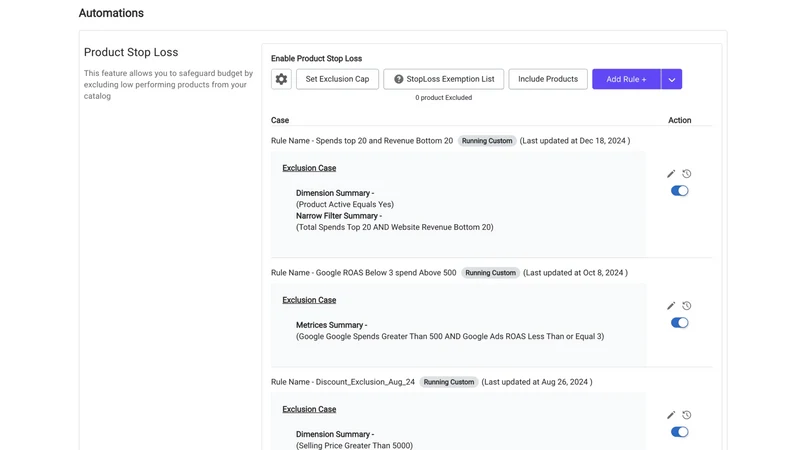
Task: Click Running Custom badge of Google ROAS rule
Action: pos(490,273)
